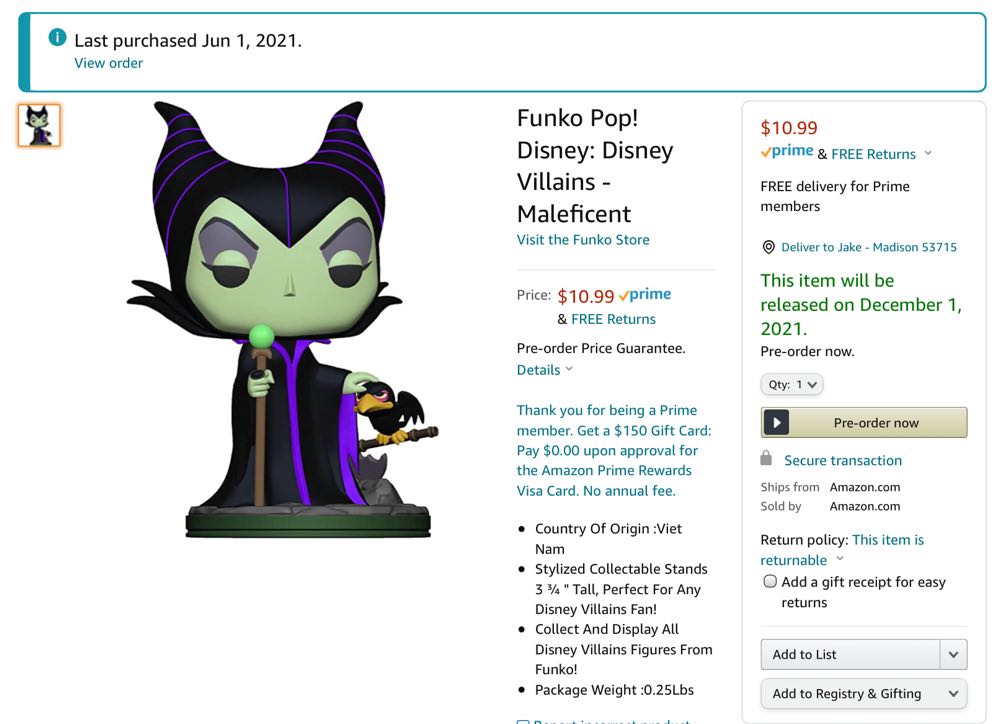The image size is (1000, 724).
Task: Click the location pin for delivery address
Action: pos(768,247)
